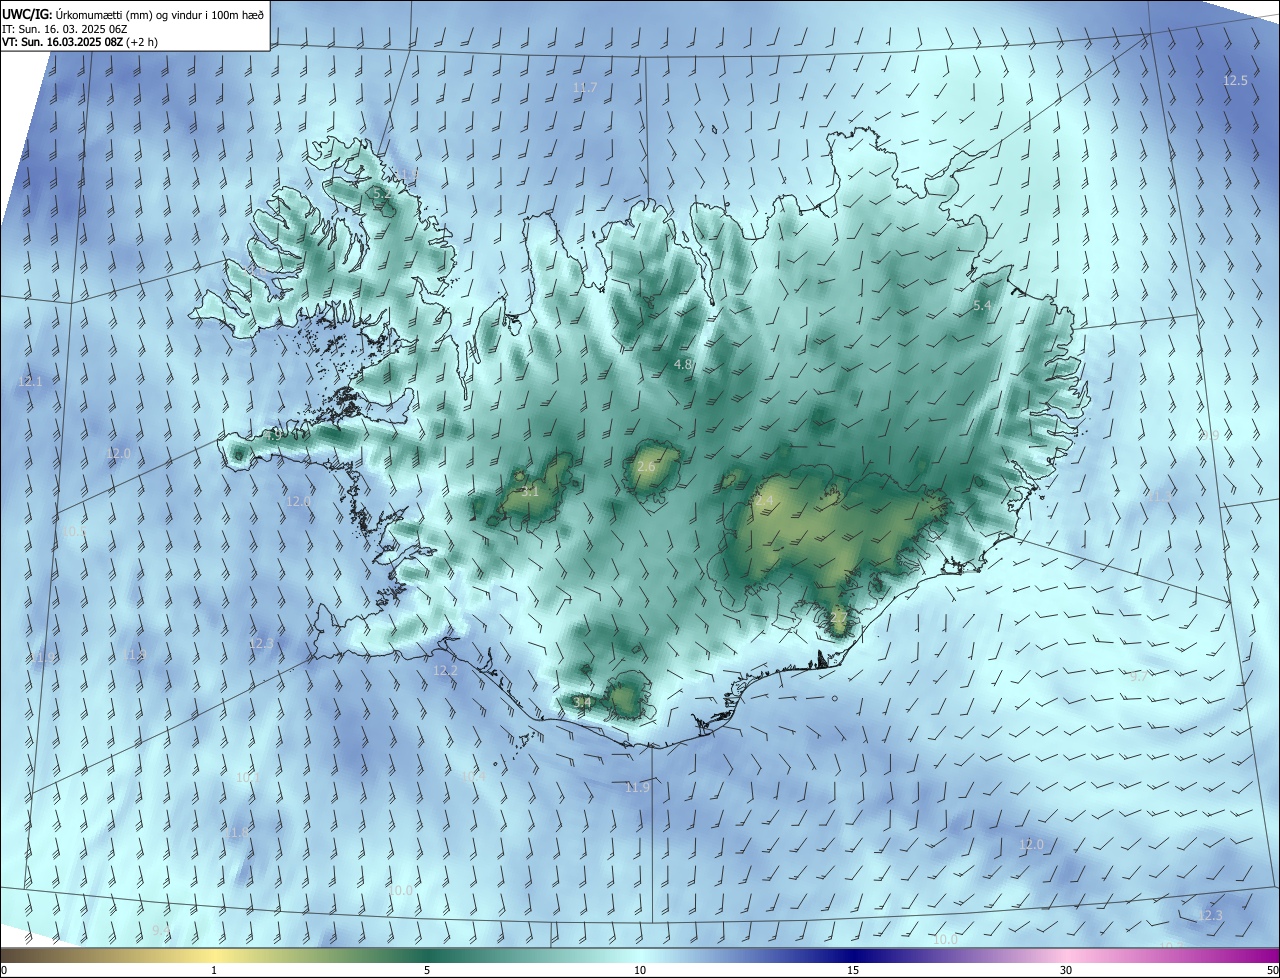Click the '15' tick label on the colour scale
This screenshot has width=1280, height=978.
[853, 970]
